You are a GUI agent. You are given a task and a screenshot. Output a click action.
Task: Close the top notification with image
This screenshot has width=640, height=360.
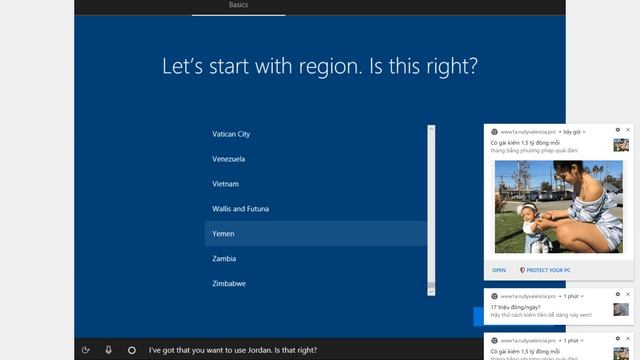628,130
